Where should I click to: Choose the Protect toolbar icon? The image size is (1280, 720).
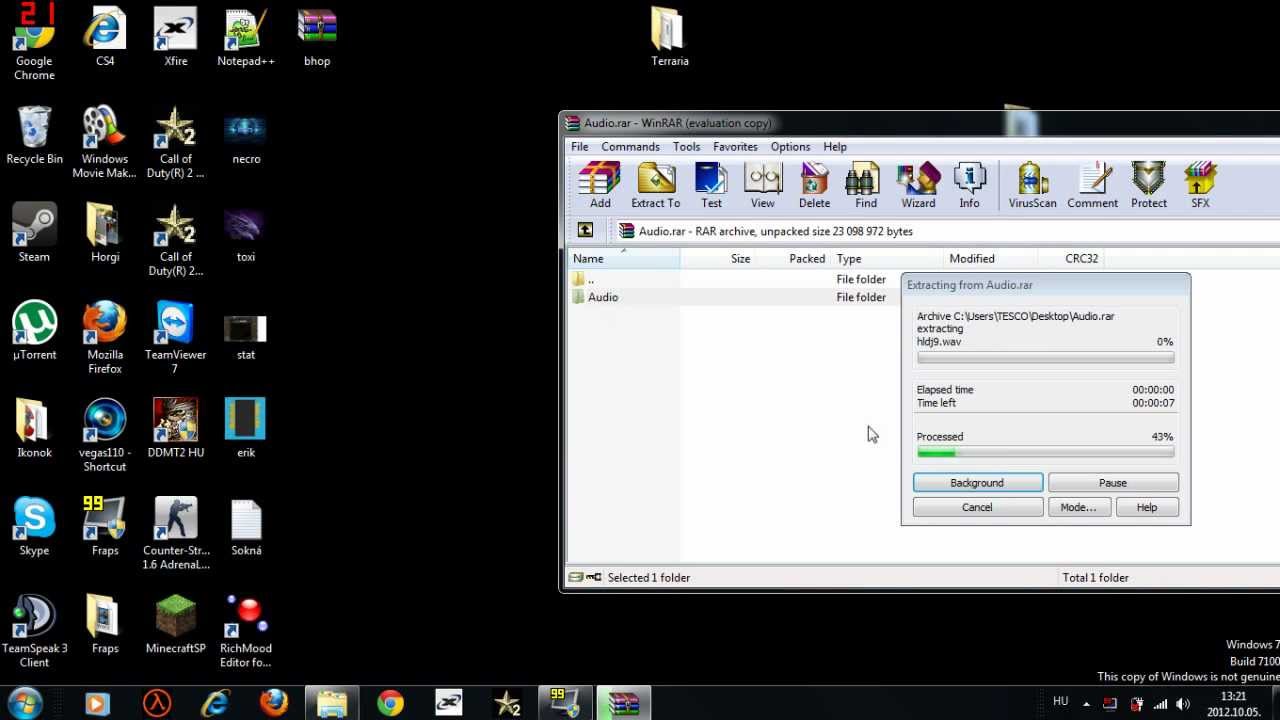[1148, 186]
